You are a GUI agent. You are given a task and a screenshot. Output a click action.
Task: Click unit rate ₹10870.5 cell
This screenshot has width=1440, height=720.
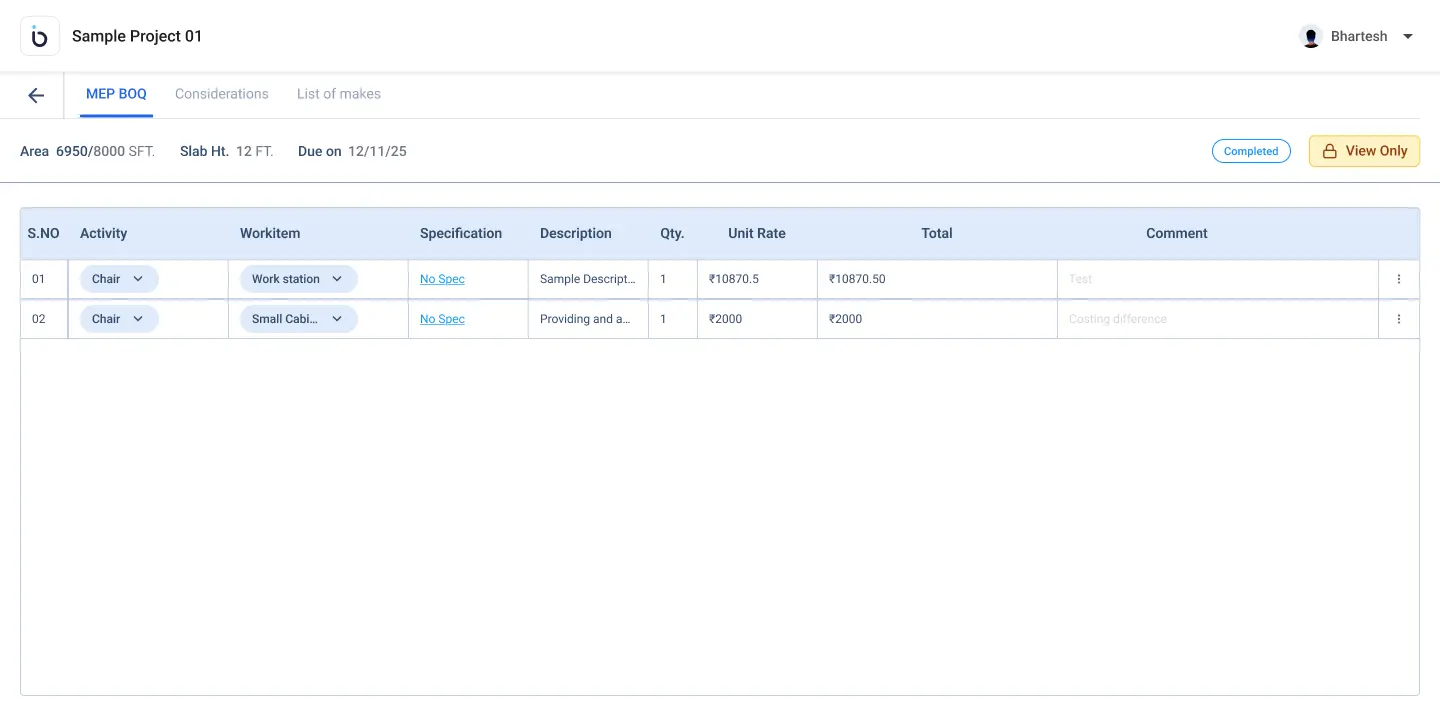(x=757, y=279)
